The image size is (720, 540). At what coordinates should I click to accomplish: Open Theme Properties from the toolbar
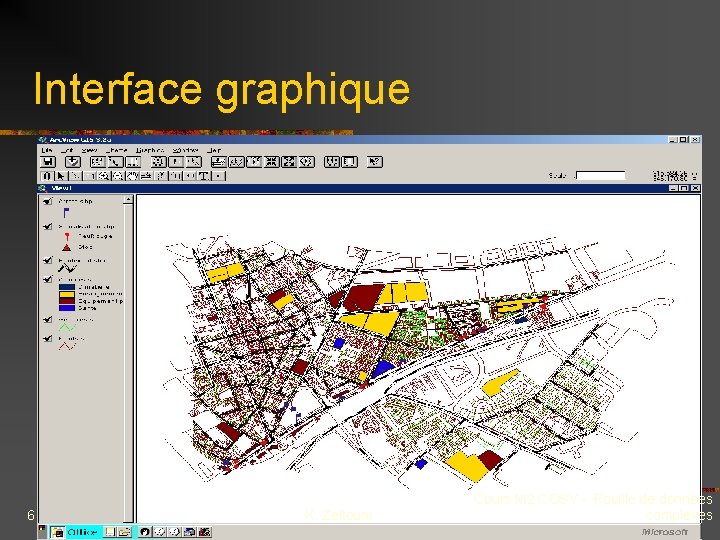tap(98, 162)
